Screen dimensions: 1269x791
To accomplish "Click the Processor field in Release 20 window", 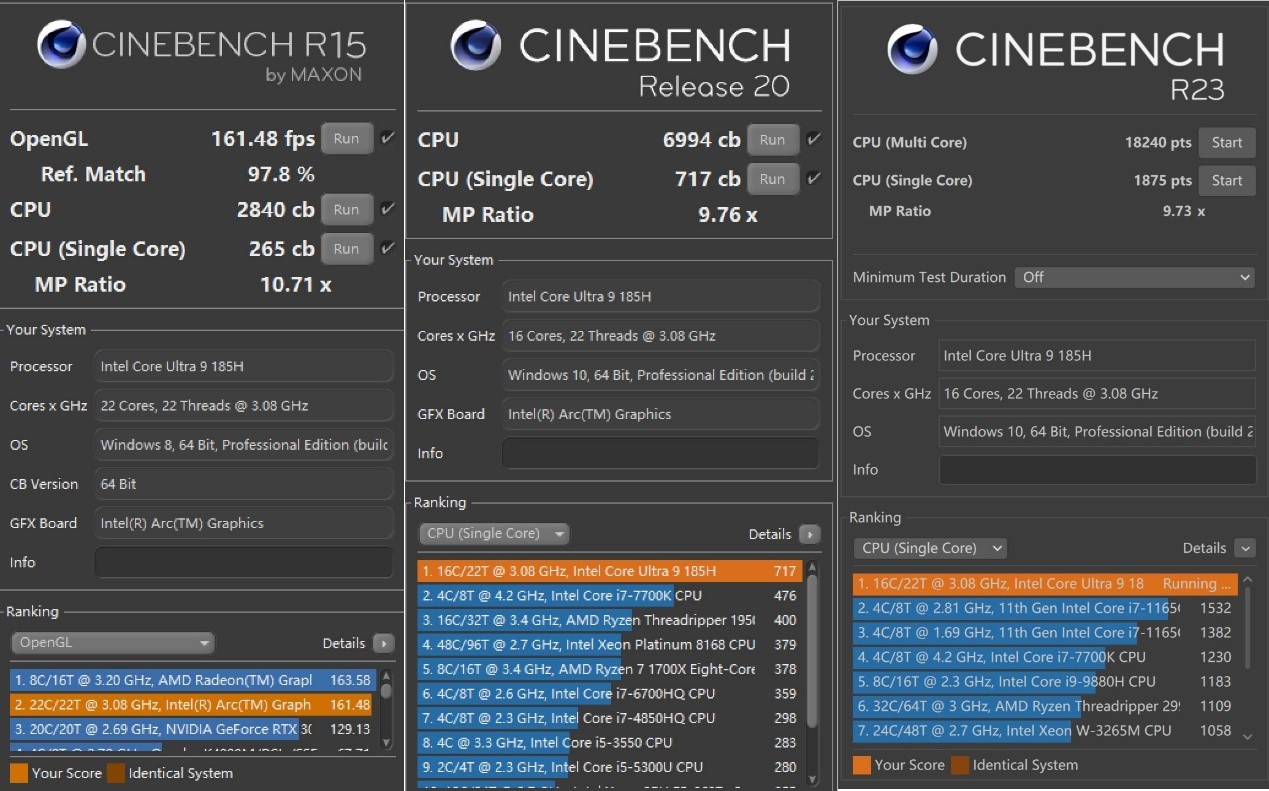I will click(661, 296).
